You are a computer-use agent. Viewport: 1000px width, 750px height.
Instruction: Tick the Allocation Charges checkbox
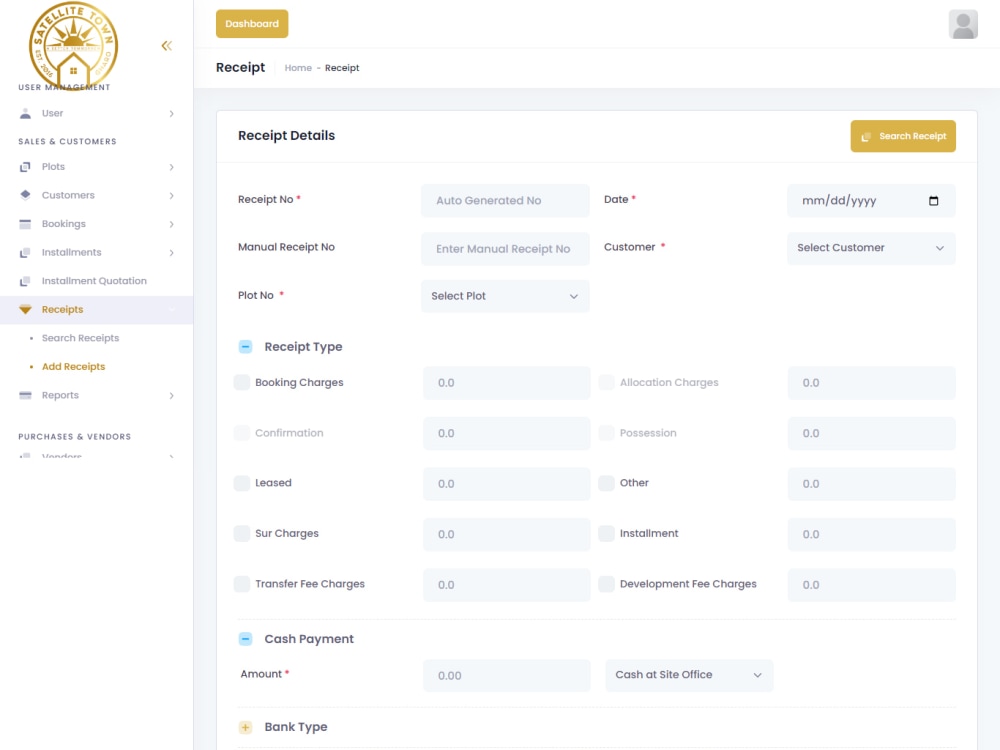tap(607, 382)
